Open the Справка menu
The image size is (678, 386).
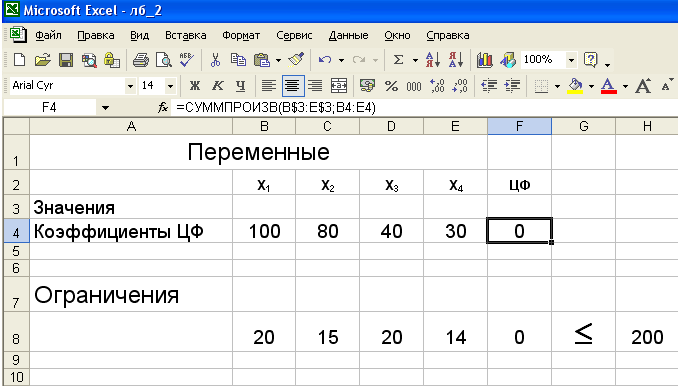448,35
